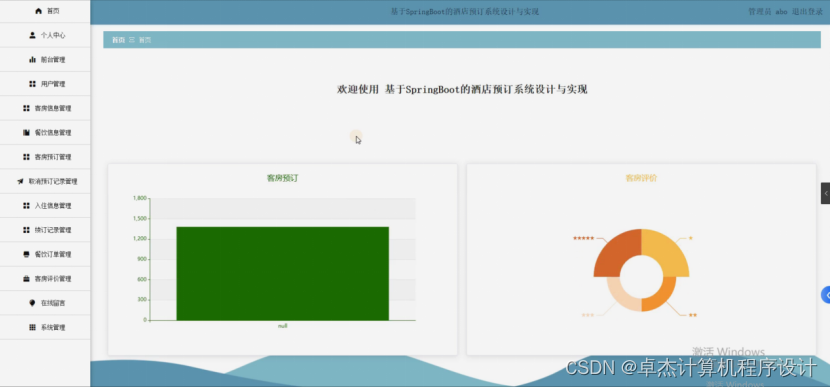Click the table icon for 系统管理
Viewport: 833px width, 387px height.
click(32, 327)
